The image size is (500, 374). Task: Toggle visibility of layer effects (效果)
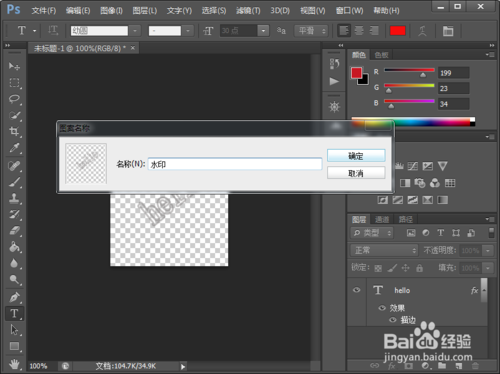tap(382, 308)
